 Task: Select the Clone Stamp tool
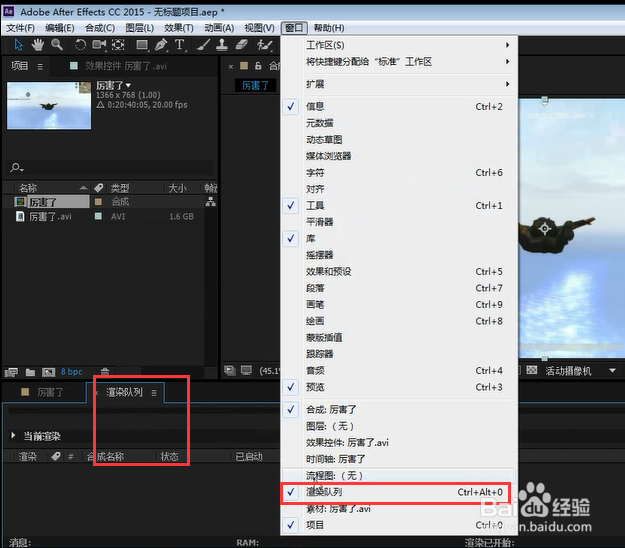(x=222, y=45)
